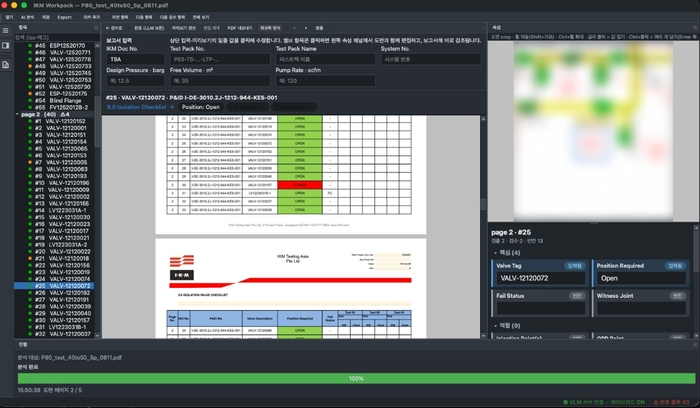Click the orange status dot of #52 ESP-12520175
Screen dimensions: 700x408
[x=30, y=94]
